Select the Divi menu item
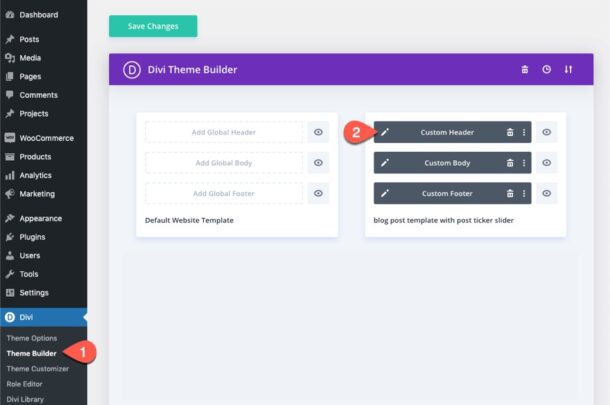Viewport: 610px width, 405px height. pyautogui.click(x=44, y=317)
